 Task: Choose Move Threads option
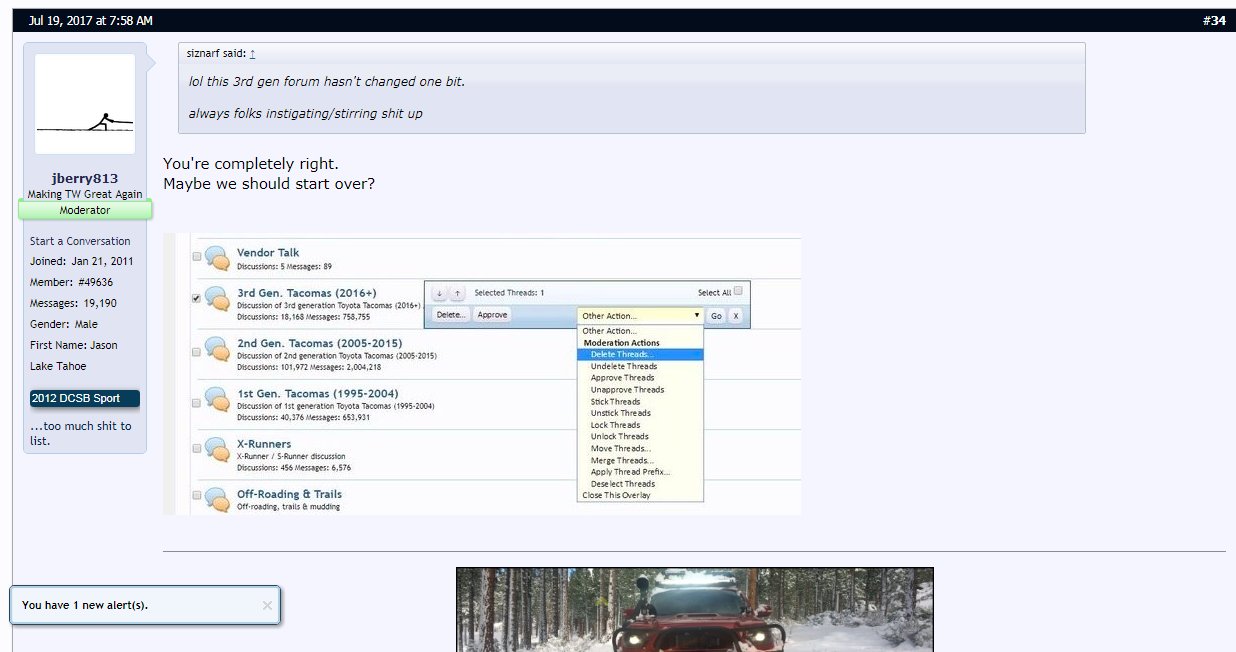620,449
